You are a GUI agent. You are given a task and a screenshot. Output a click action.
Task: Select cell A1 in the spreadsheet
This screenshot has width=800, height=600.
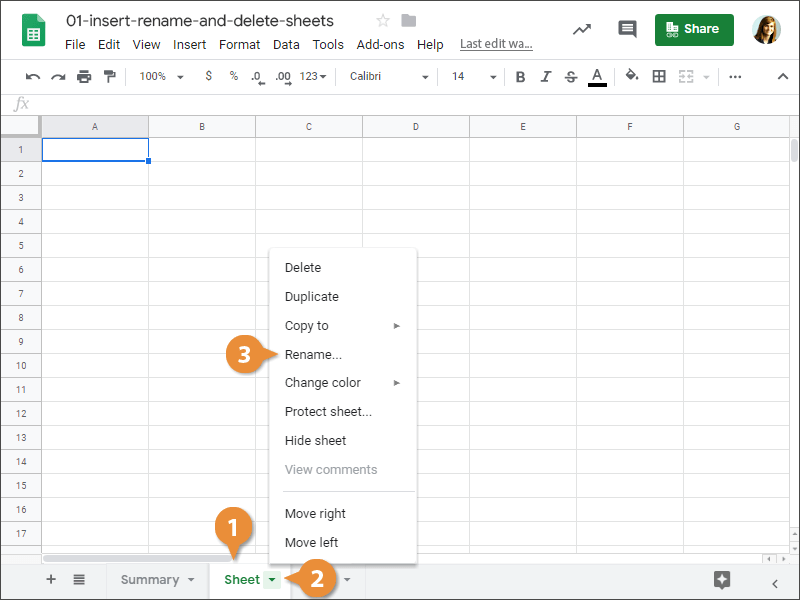coord(95,149)
